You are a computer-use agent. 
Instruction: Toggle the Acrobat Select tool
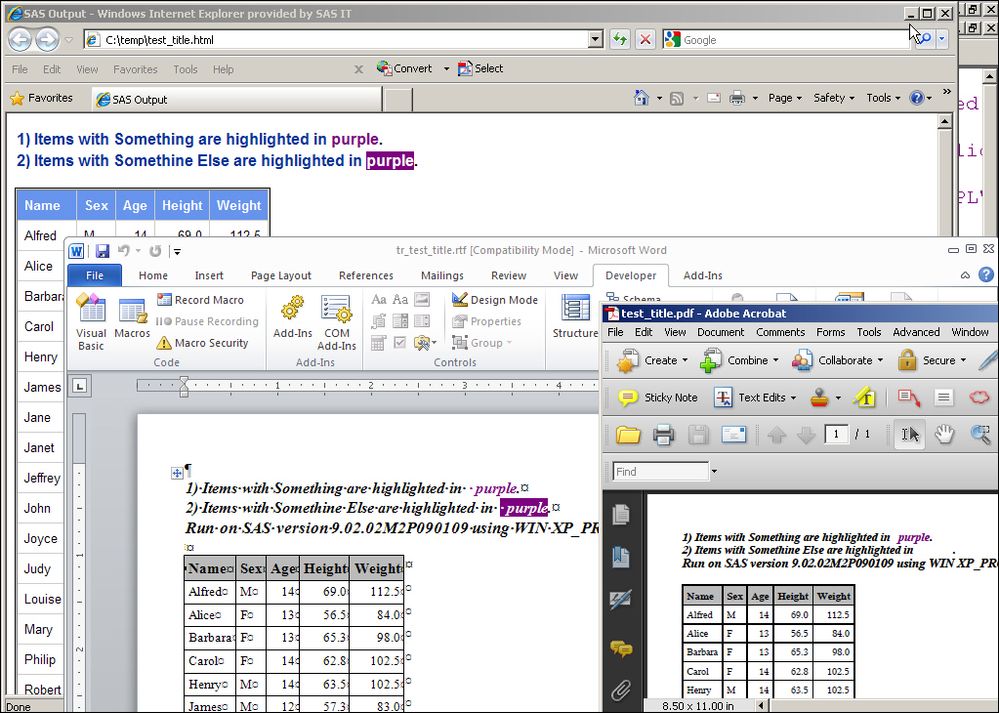909,434
